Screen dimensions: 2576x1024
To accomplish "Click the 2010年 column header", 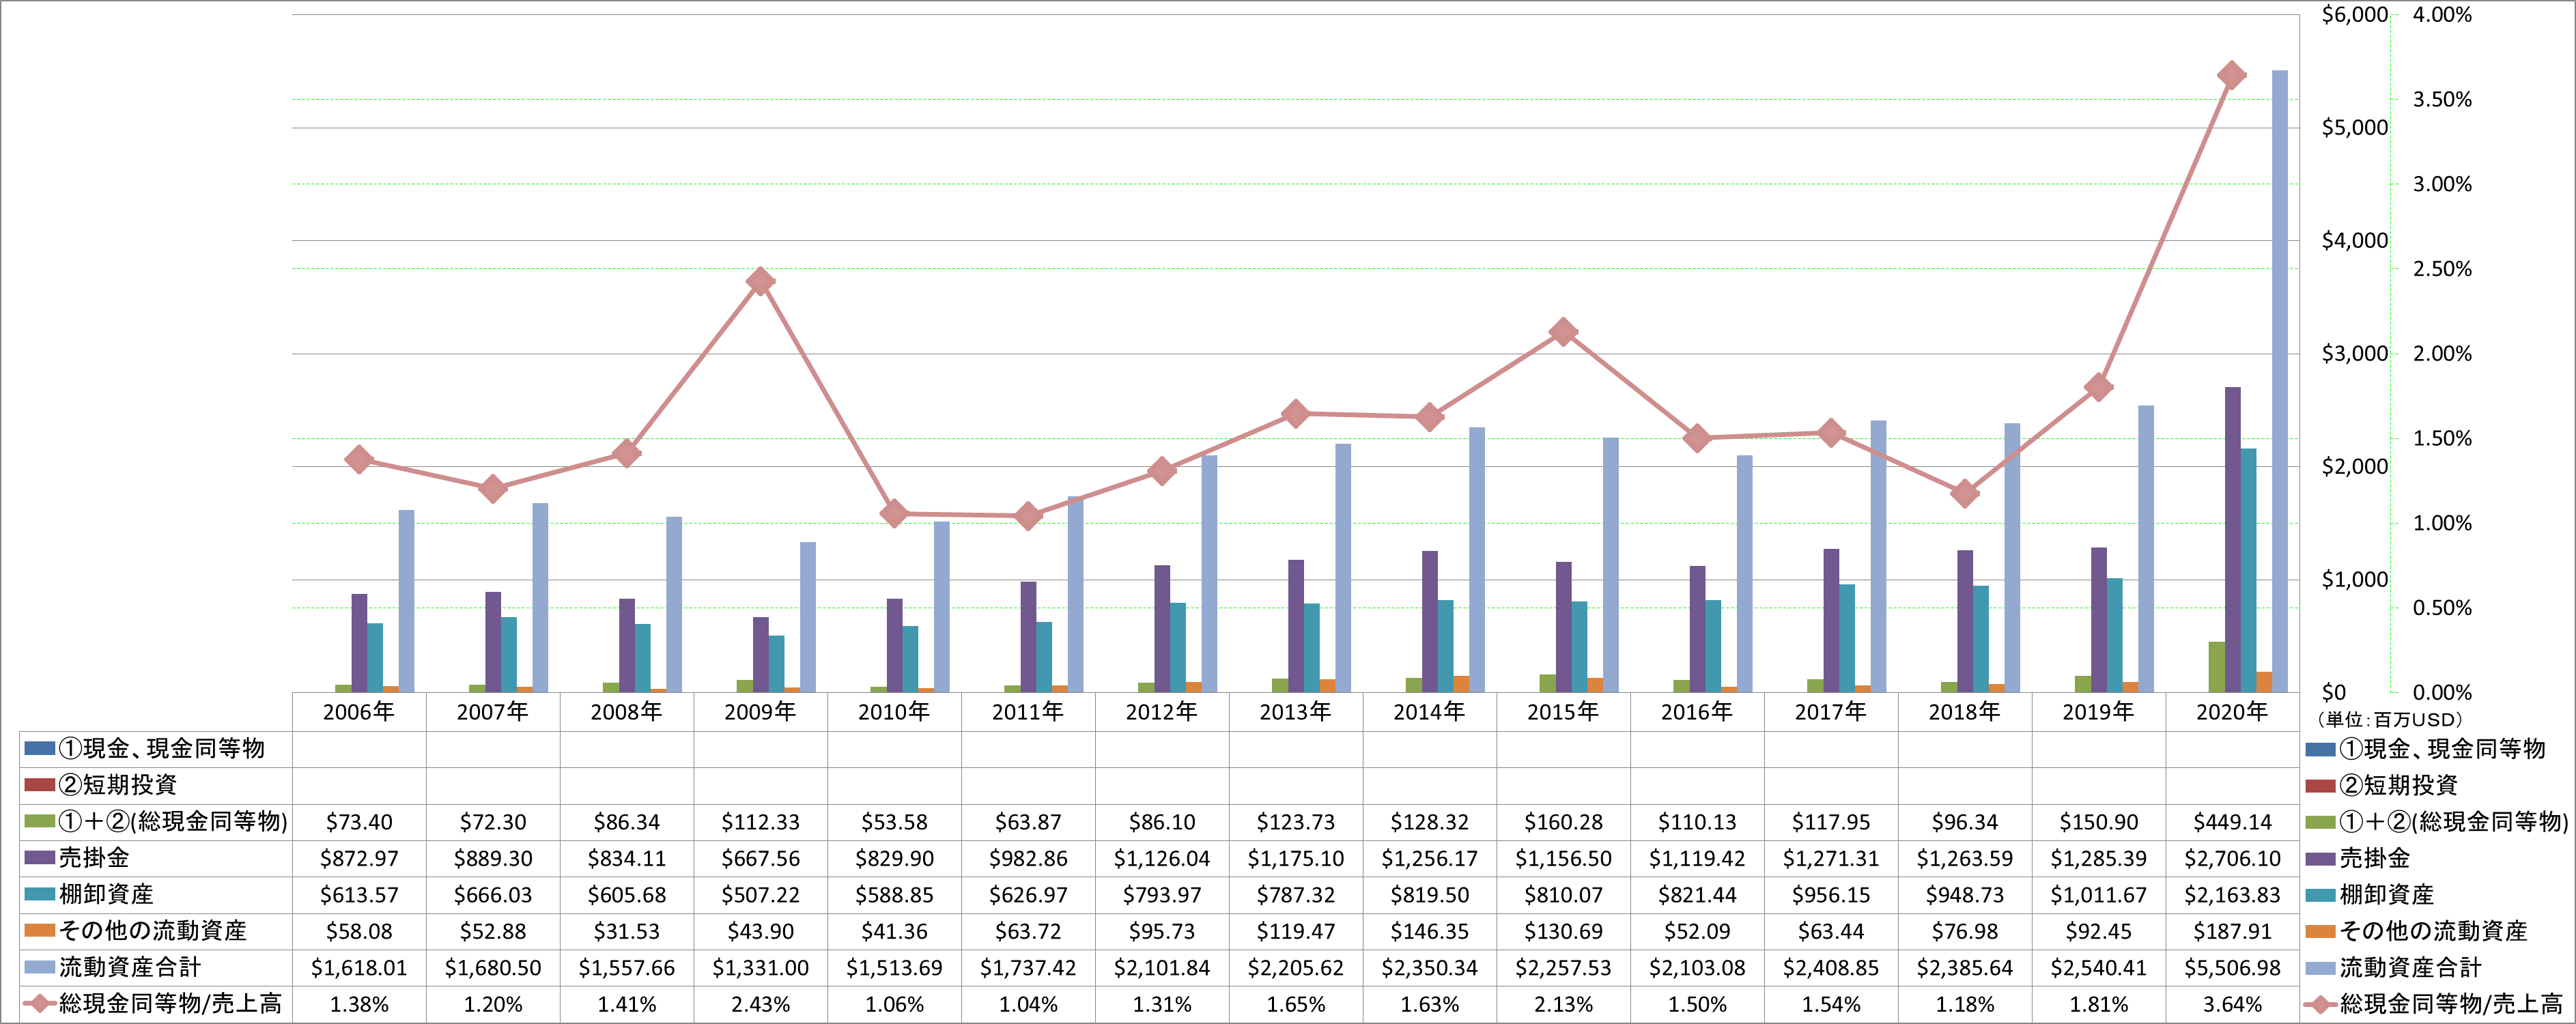I will tap(894, 712).
